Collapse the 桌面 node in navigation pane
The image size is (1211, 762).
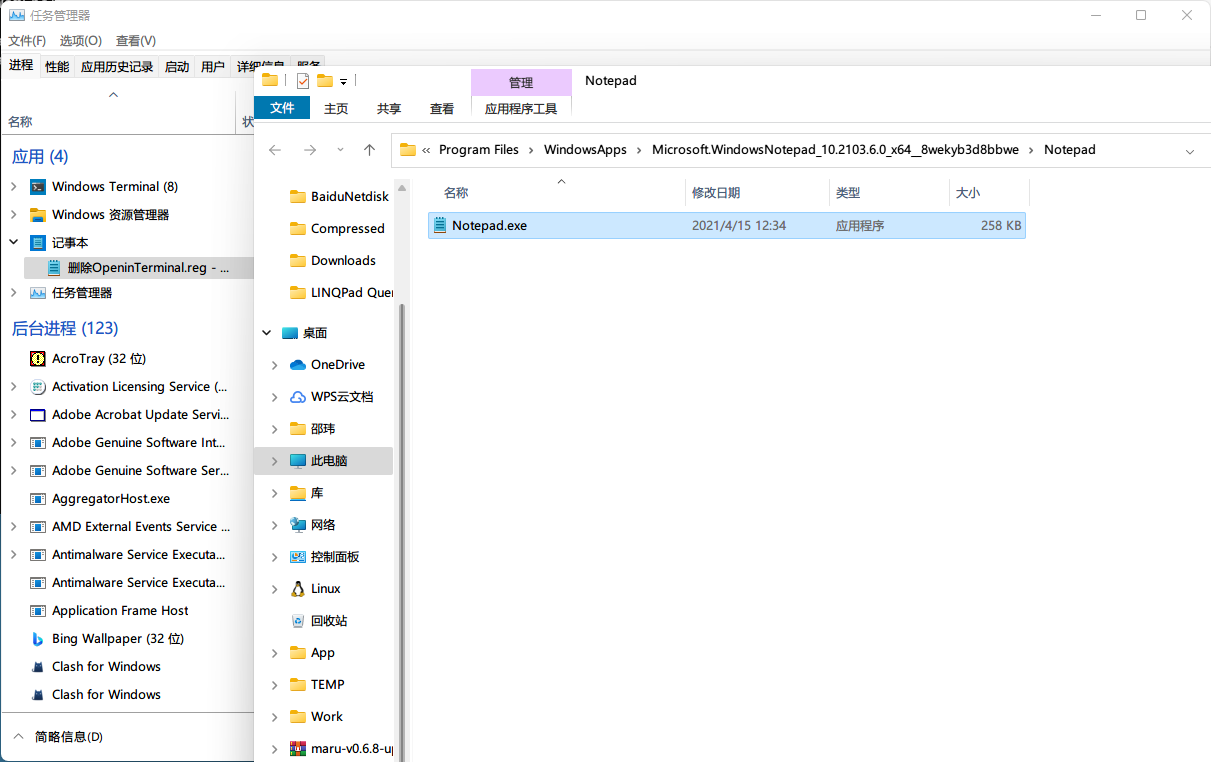click(x=266, y=332)
